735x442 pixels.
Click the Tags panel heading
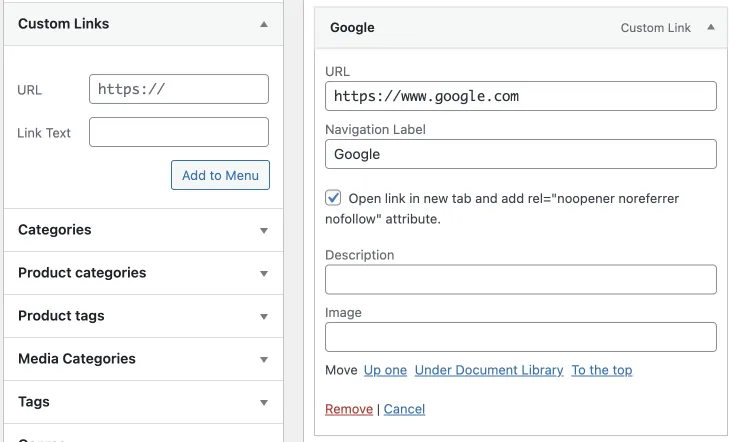click(34, 402)
